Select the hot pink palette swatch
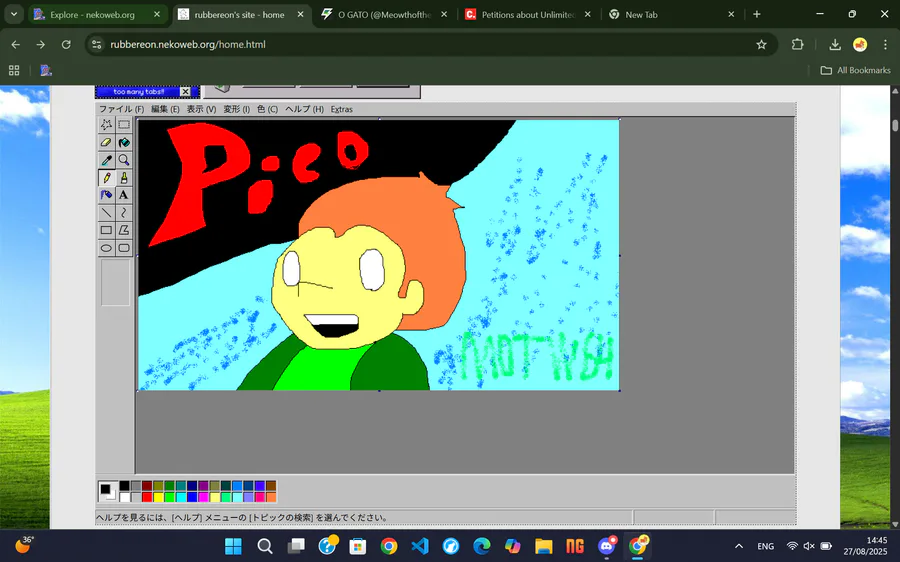Viewport: 900px width, 562px height. 259,497
